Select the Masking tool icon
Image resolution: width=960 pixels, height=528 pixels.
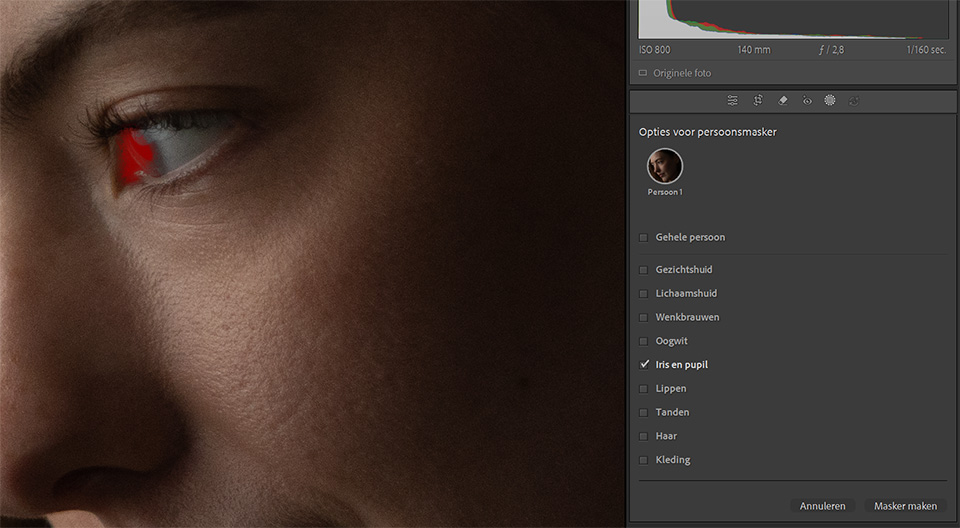(830, 100)
